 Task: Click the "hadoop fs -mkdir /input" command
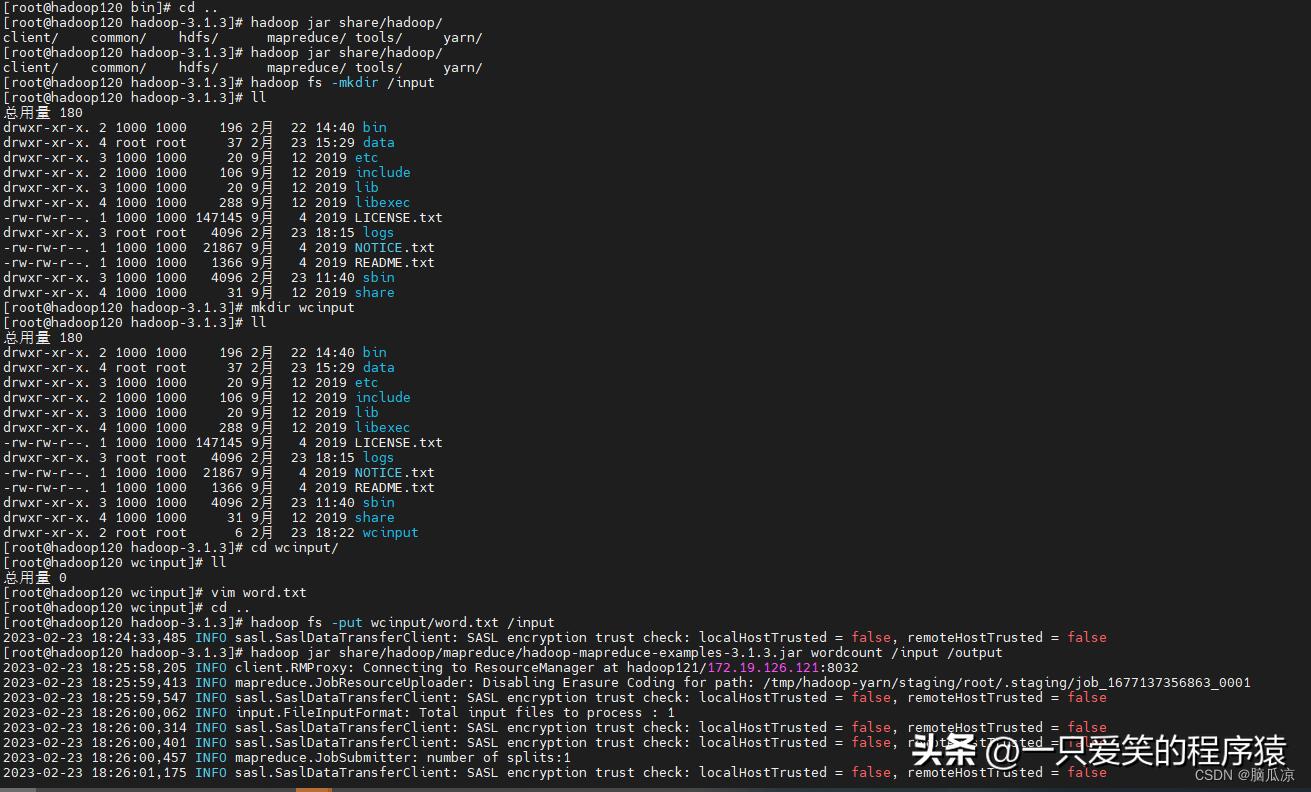pyautogui.click(x=343, y=82)
